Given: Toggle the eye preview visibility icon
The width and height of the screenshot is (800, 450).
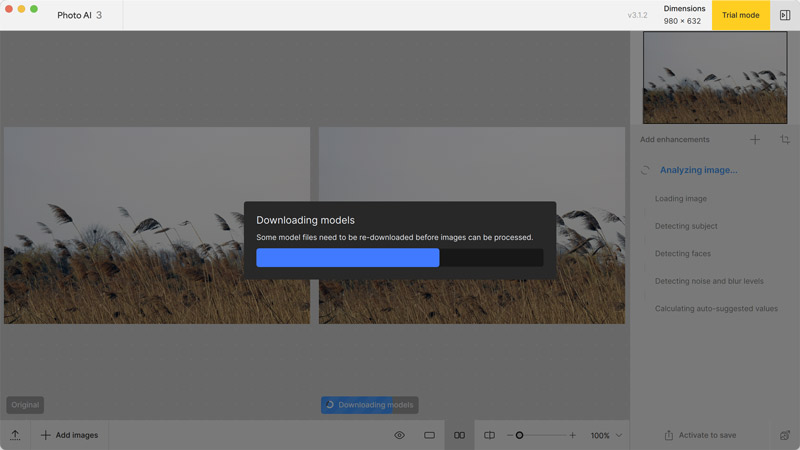Looking at the screenshot, I should (x=399, y=435).
